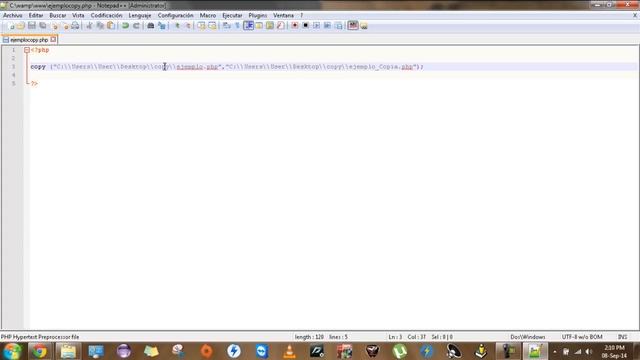Toggle word wrap in the toolbar
This screenshot has height=360, width=640.
227,26
